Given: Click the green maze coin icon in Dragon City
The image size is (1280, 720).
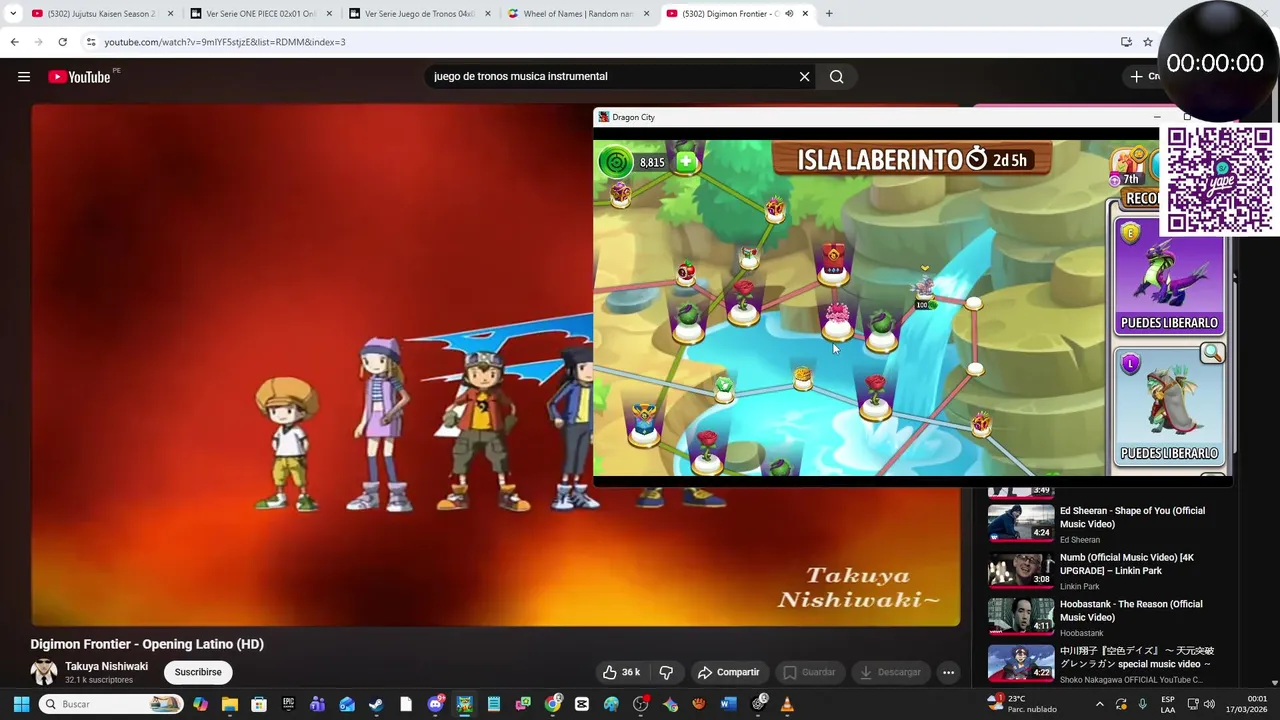Looking at the screenshot, I should [616, 162].
